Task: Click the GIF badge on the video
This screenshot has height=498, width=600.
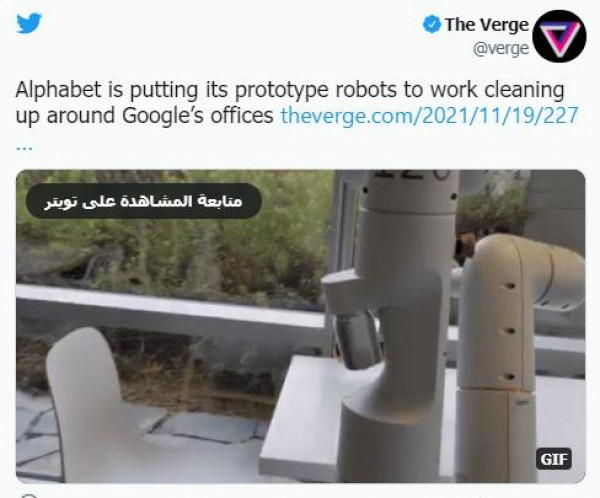Action: [x=554, y=459]
